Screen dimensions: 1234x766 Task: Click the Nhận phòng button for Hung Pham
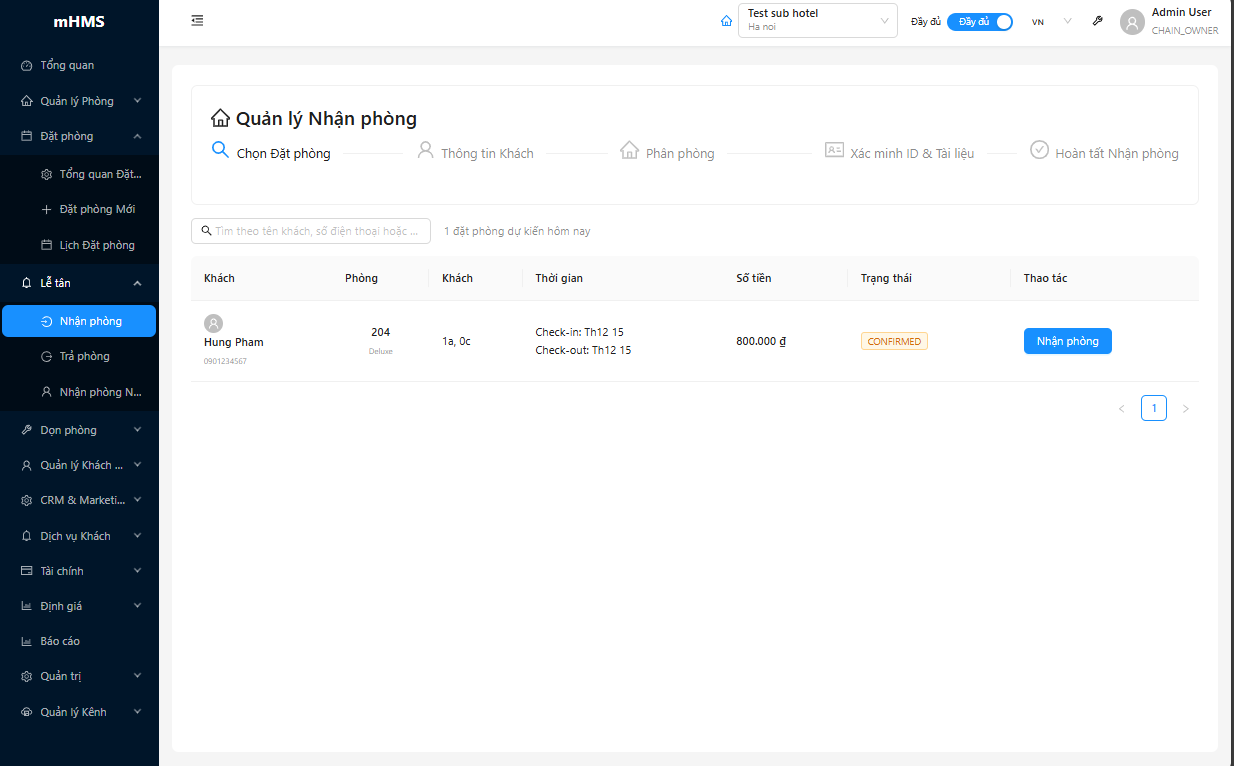tap(1067, 341)
